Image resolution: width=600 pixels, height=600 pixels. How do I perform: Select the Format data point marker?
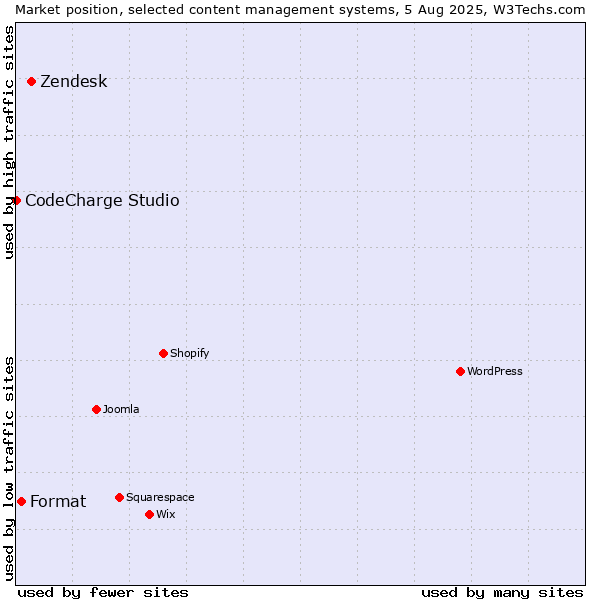(x=21, y=501)
